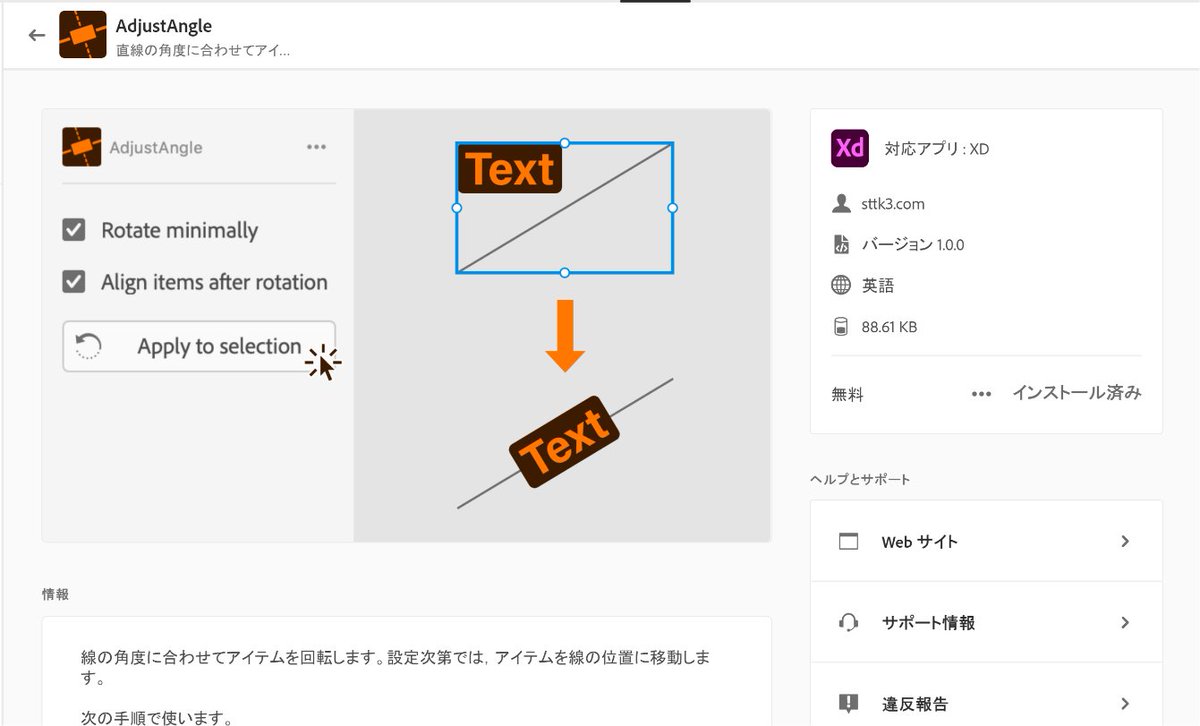1200x726 pixels.
Task: Click the language globe icon
Action: click(841, 285)
